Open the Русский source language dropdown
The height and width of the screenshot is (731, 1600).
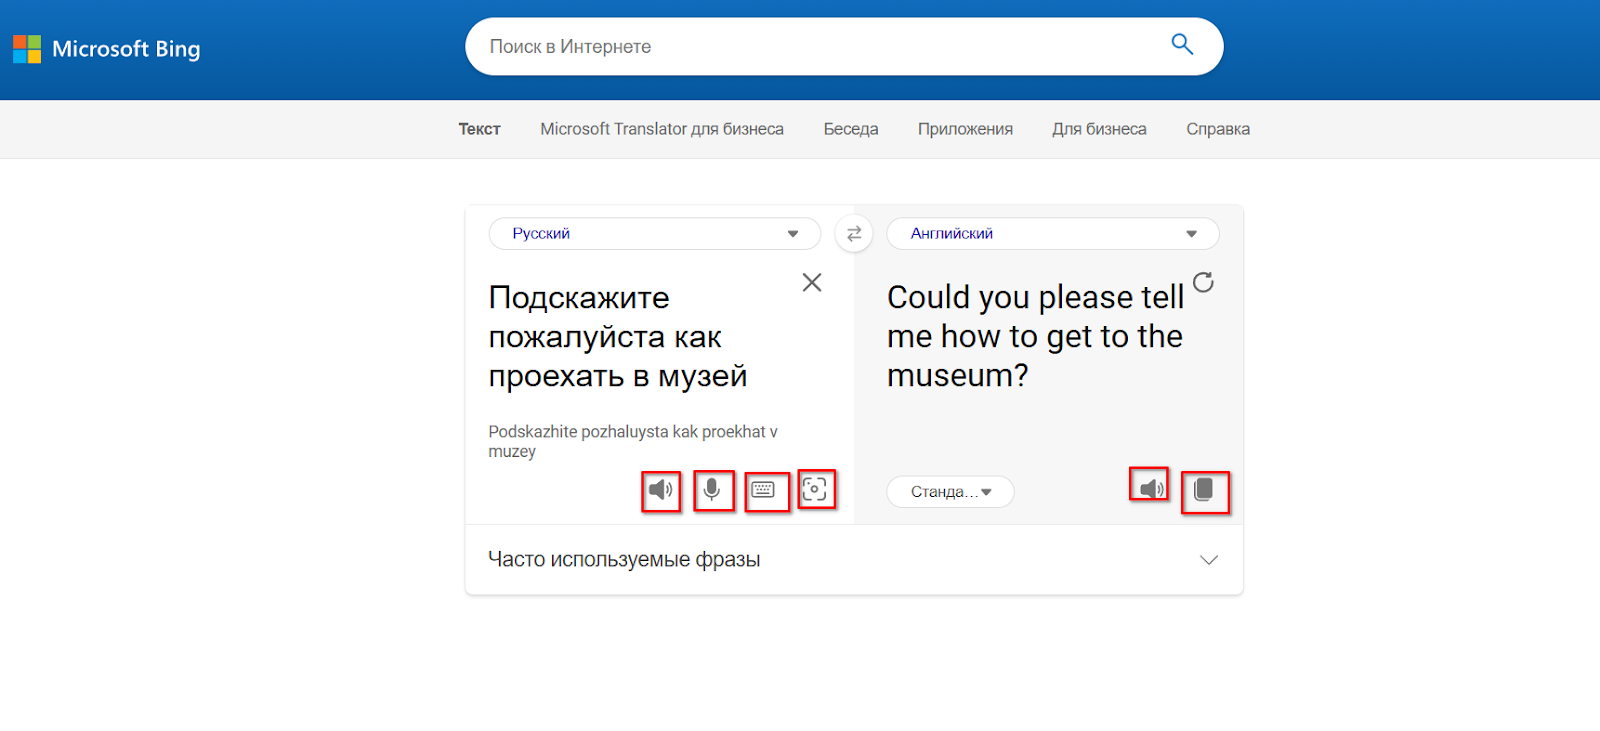[654, 234]
